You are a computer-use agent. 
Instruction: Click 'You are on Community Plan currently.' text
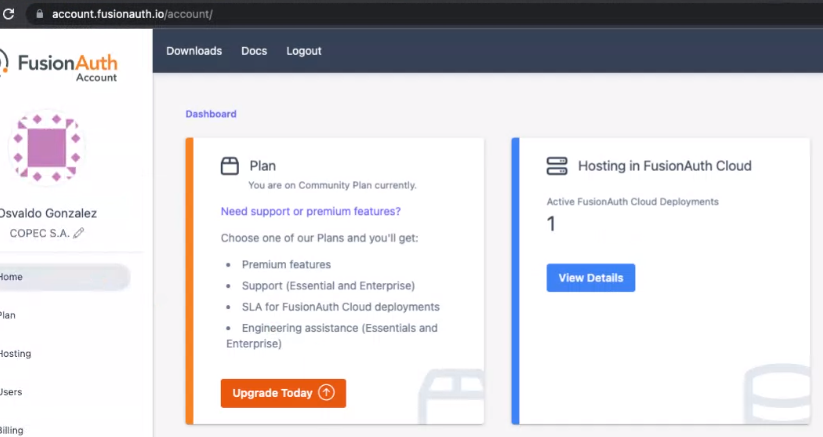pos(332,185)
